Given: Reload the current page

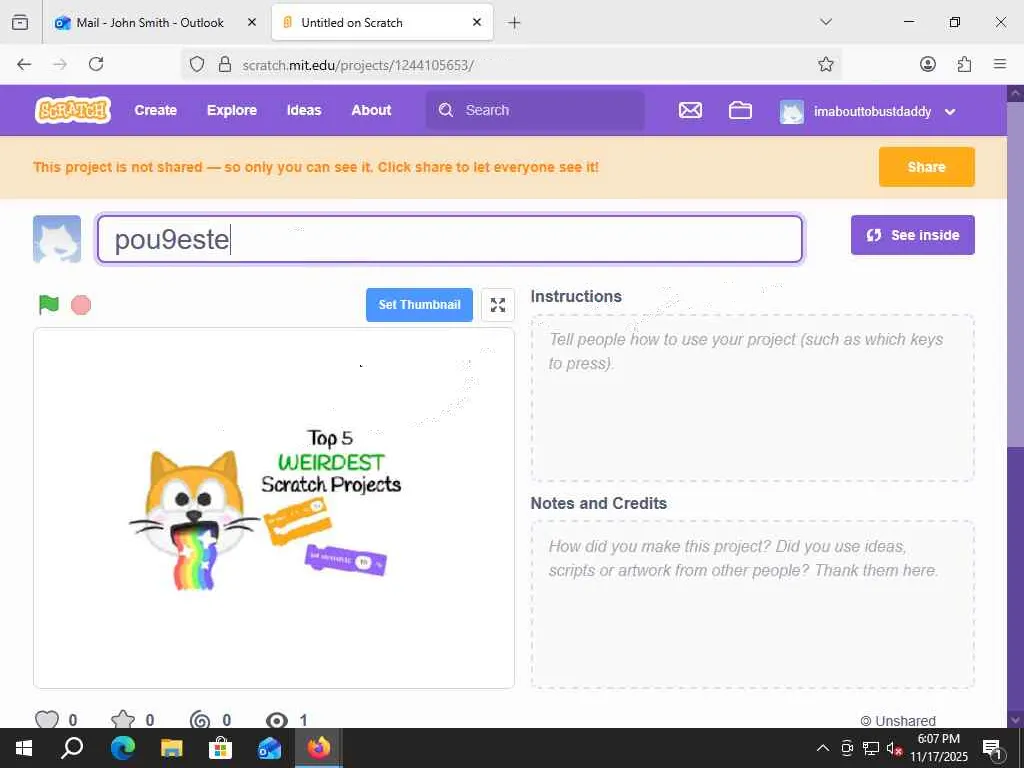Looking at the screenshot, I should click(x=96, y=64).
